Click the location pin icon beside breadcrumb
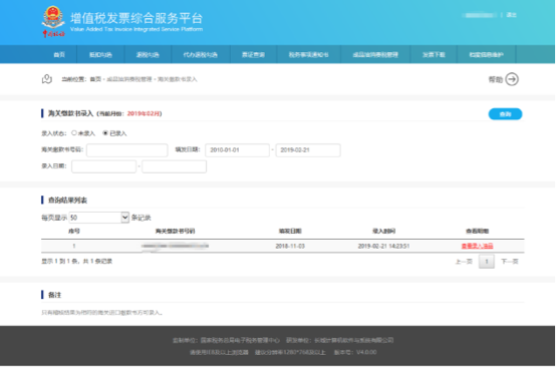 point(47,79)
